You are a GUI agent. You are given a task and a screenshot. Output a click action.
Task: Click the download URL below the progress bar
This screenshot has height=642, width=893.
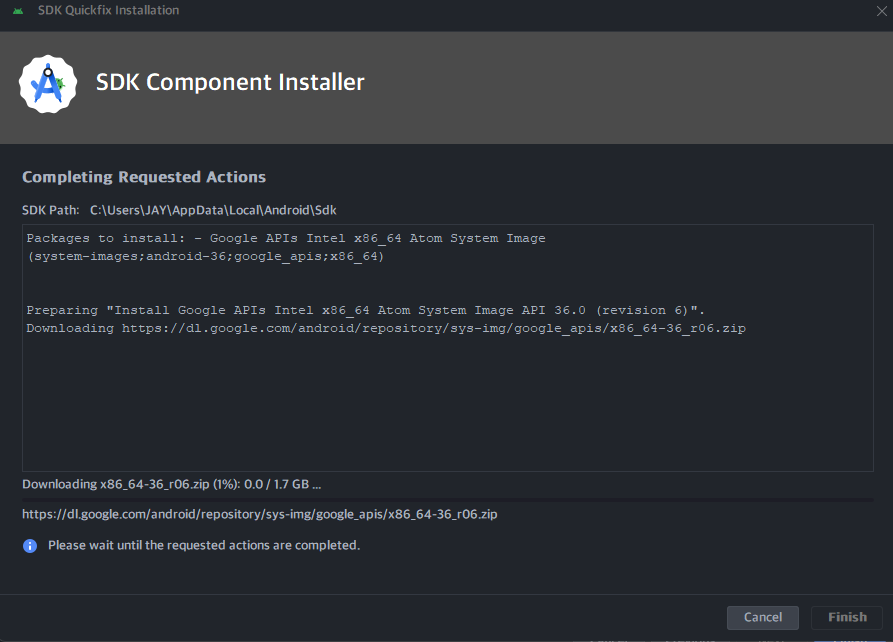click(260, 514)
